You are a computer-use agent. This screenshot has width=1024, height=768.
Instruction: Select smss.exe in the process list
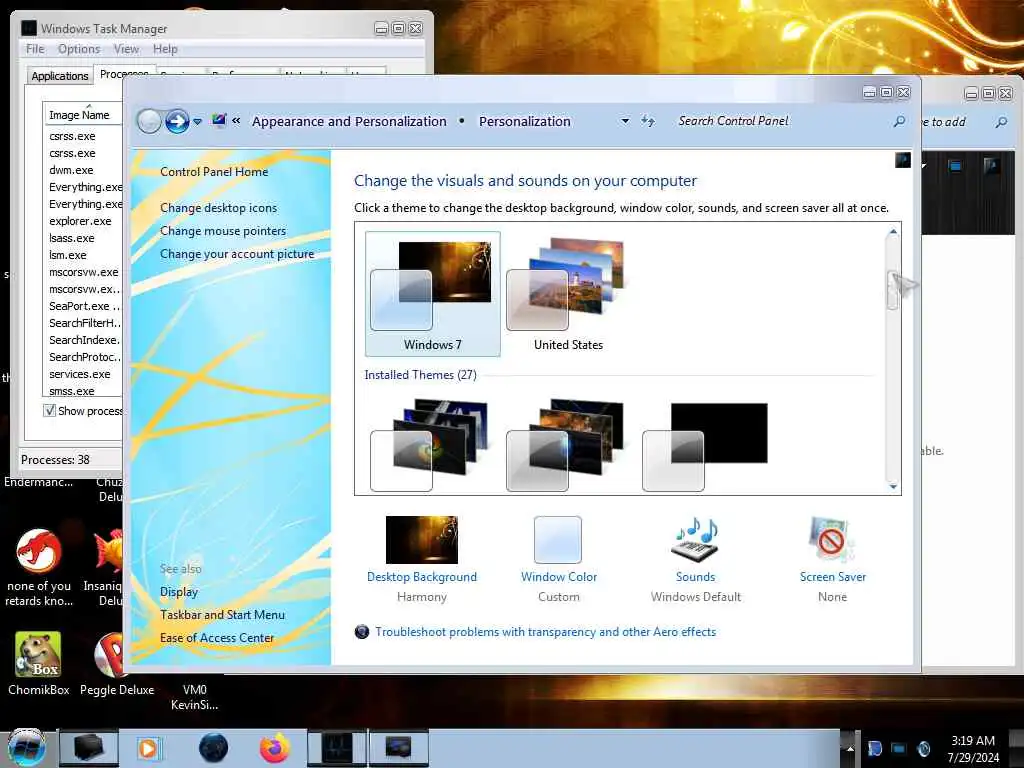click(72, 391)
